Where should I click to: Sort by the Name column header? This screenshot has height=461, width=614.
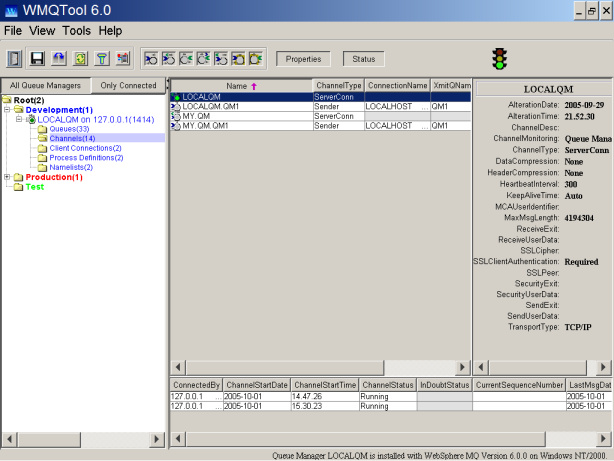[x=242, y=86]
